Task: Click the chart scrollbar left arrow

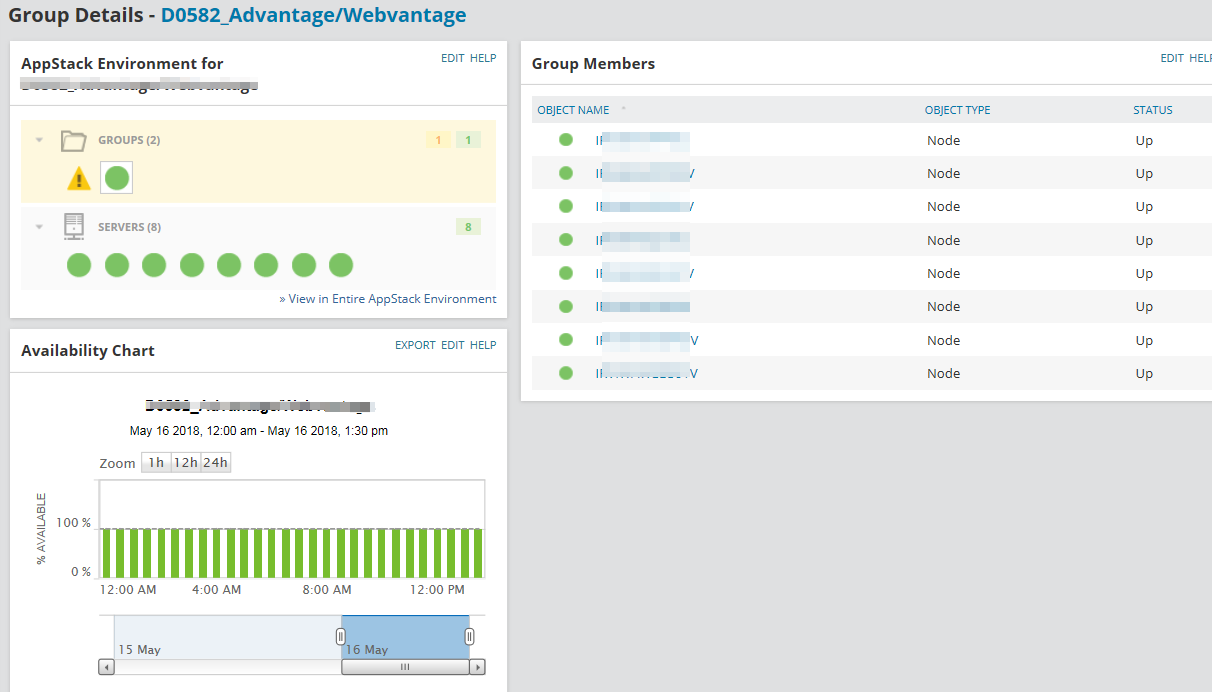Action: point(106,667)
